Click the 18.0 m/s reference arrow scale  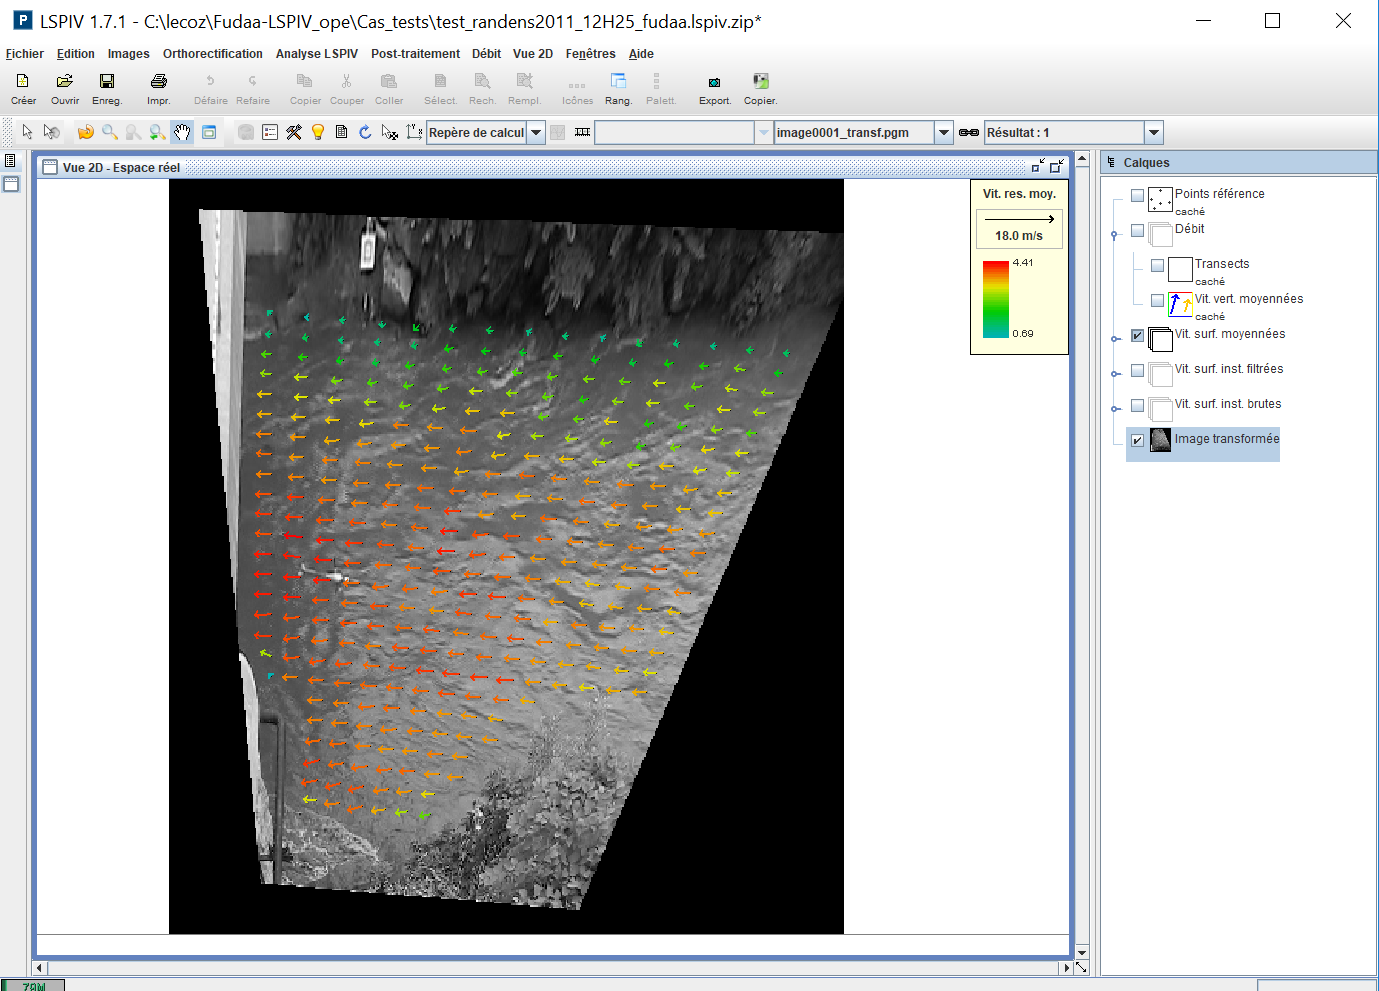tap(1019, 228)
